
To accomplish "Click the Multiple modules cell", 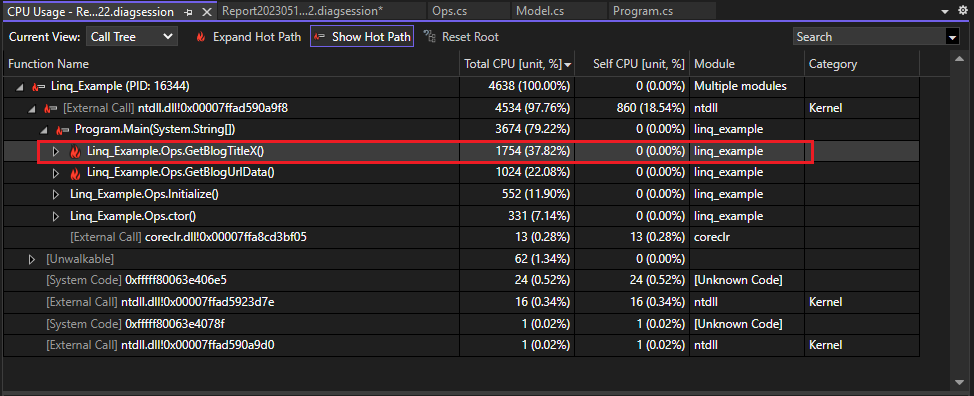I will [x=747, y=86].
